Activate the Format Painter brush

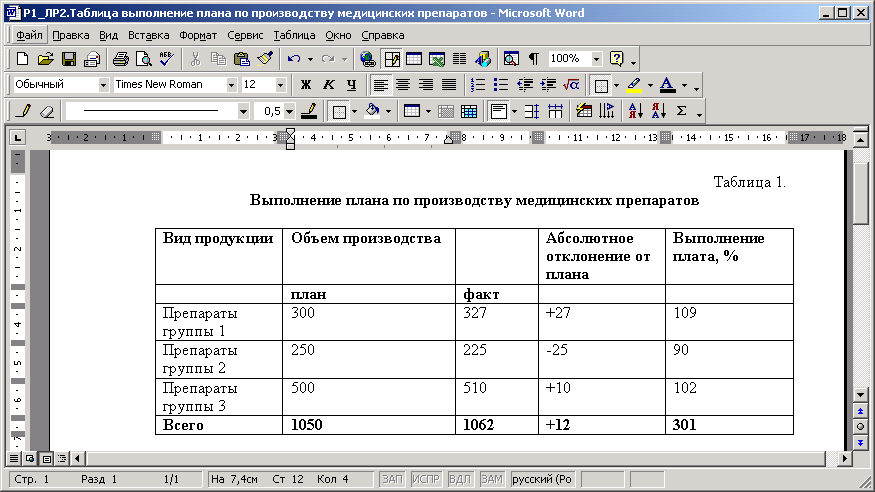point(265,59)
